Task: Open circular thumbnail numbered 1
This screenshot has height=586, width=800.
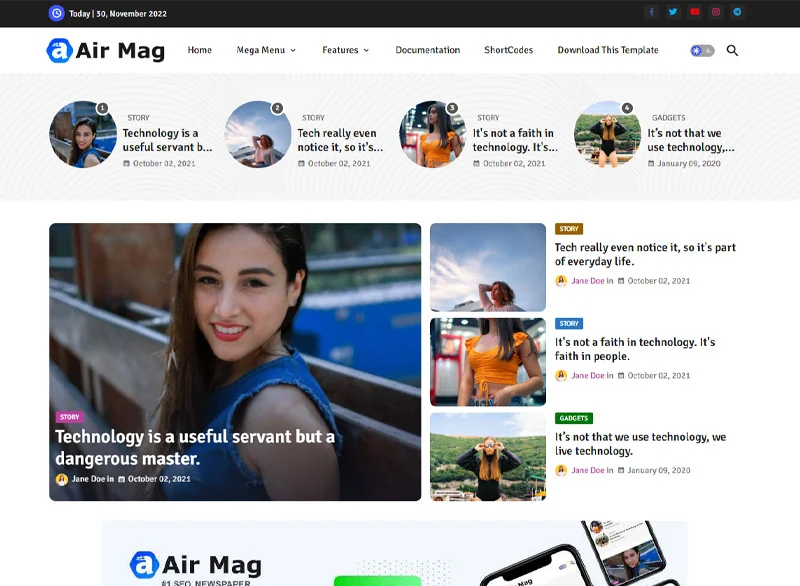Action: point(83,134)
